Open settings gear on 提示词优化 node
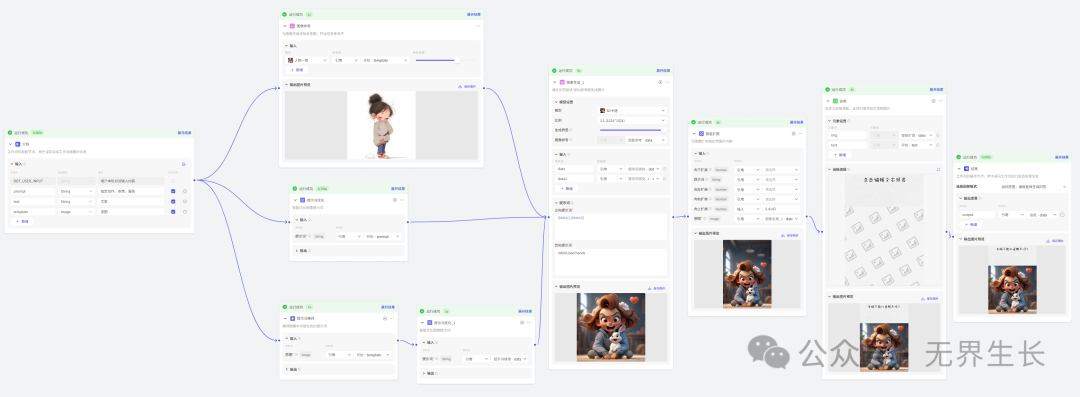This screenshot has width=1080, height=397. tap(394, 200)
